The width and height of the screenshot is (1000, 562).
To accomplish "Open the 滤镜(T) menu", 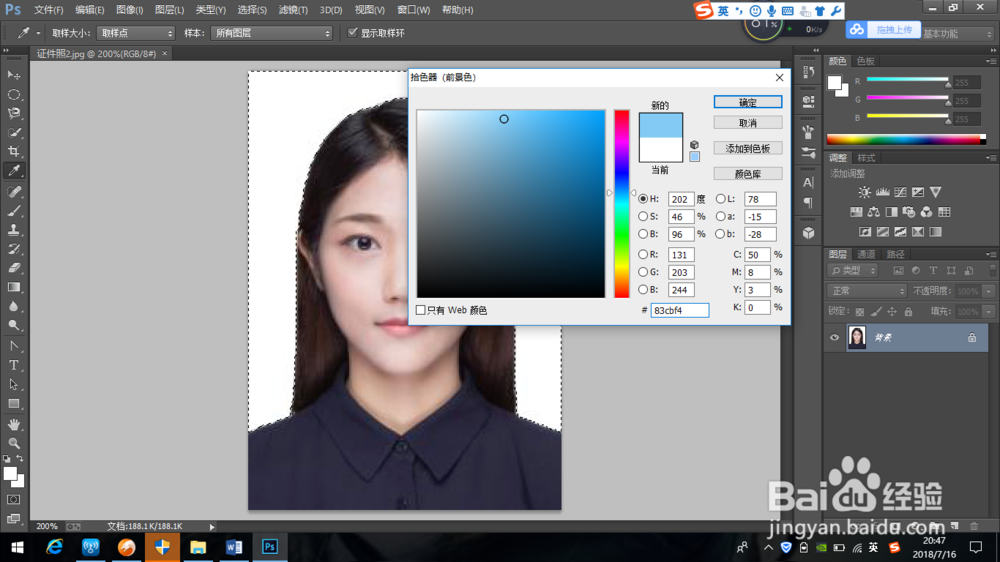I will pos(293,10).
